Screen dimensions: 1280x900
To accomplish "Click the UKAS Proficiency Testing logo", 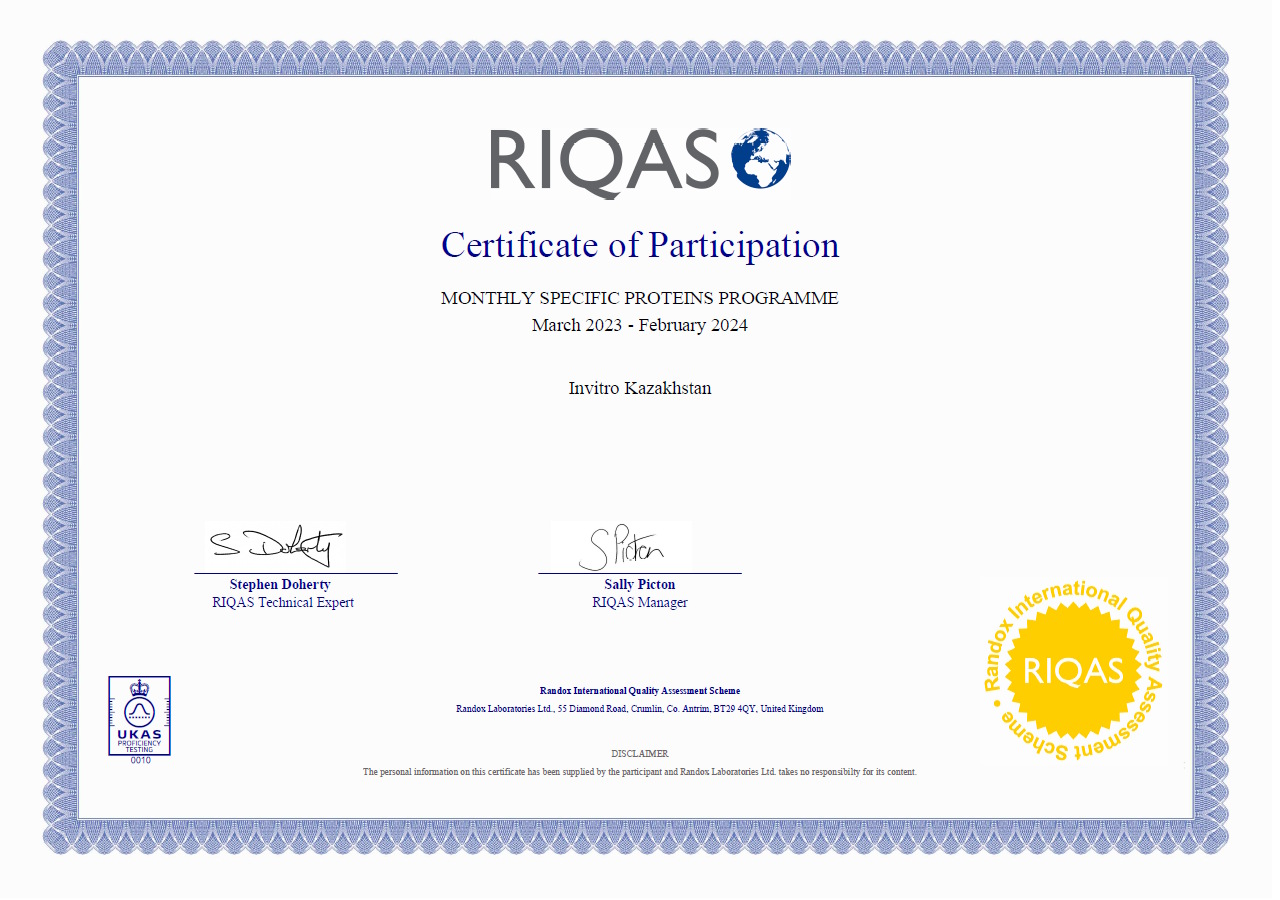I will pyautogui.click(x=139, y=716).
